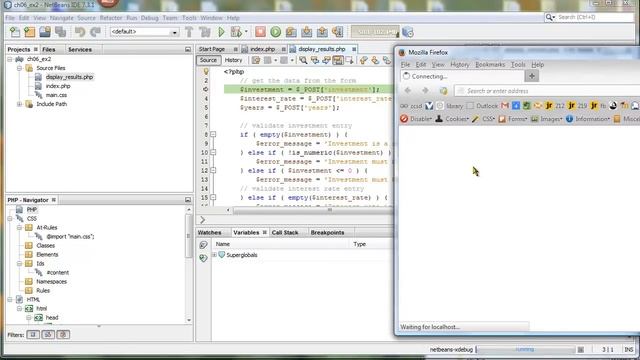Click the Firefox back arrow button
Viewport: 640px width, 360px height.
coord(408,91)
